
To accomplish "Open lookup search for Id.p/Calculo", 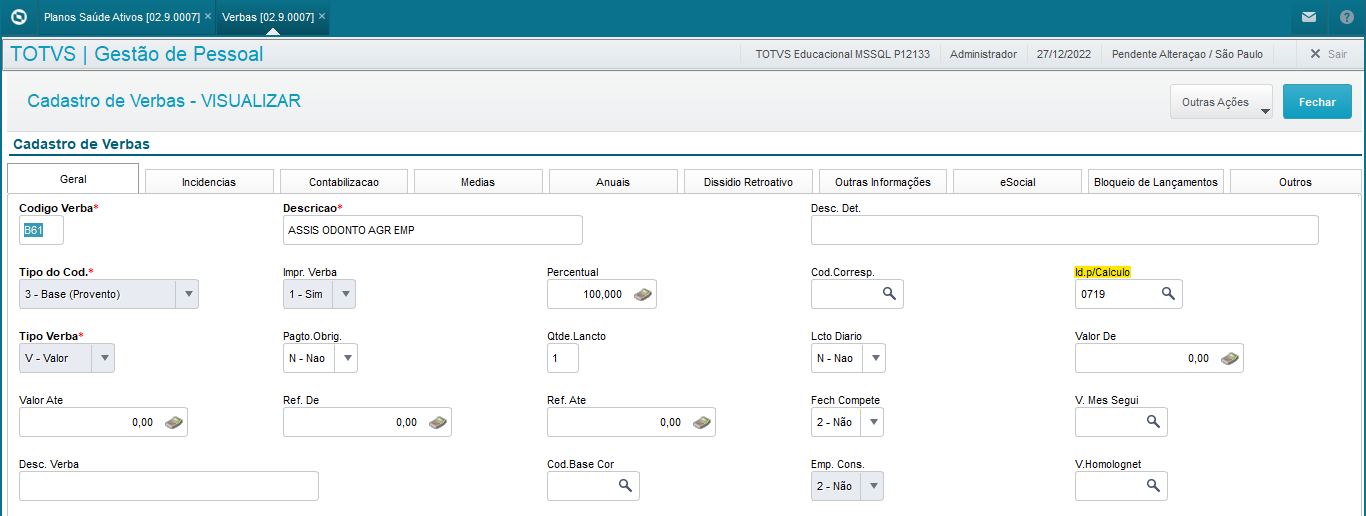I will (x=1167, y=294).
